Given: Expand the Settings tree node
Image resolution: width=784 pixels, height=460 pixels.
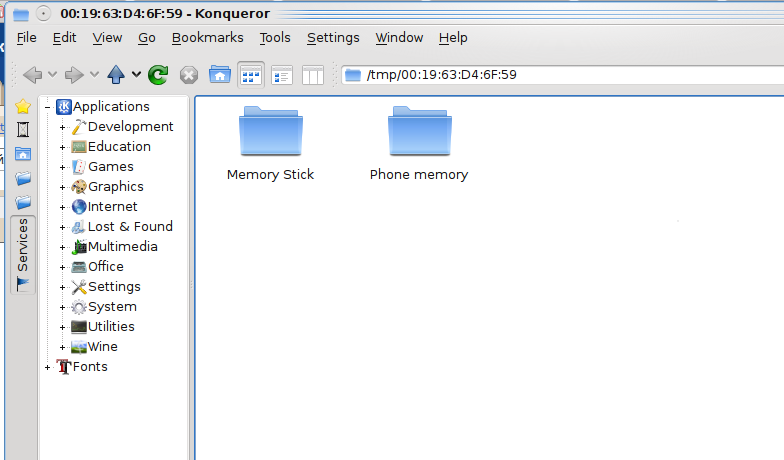Looking at the screenshot, I should (x=62, y=287).
